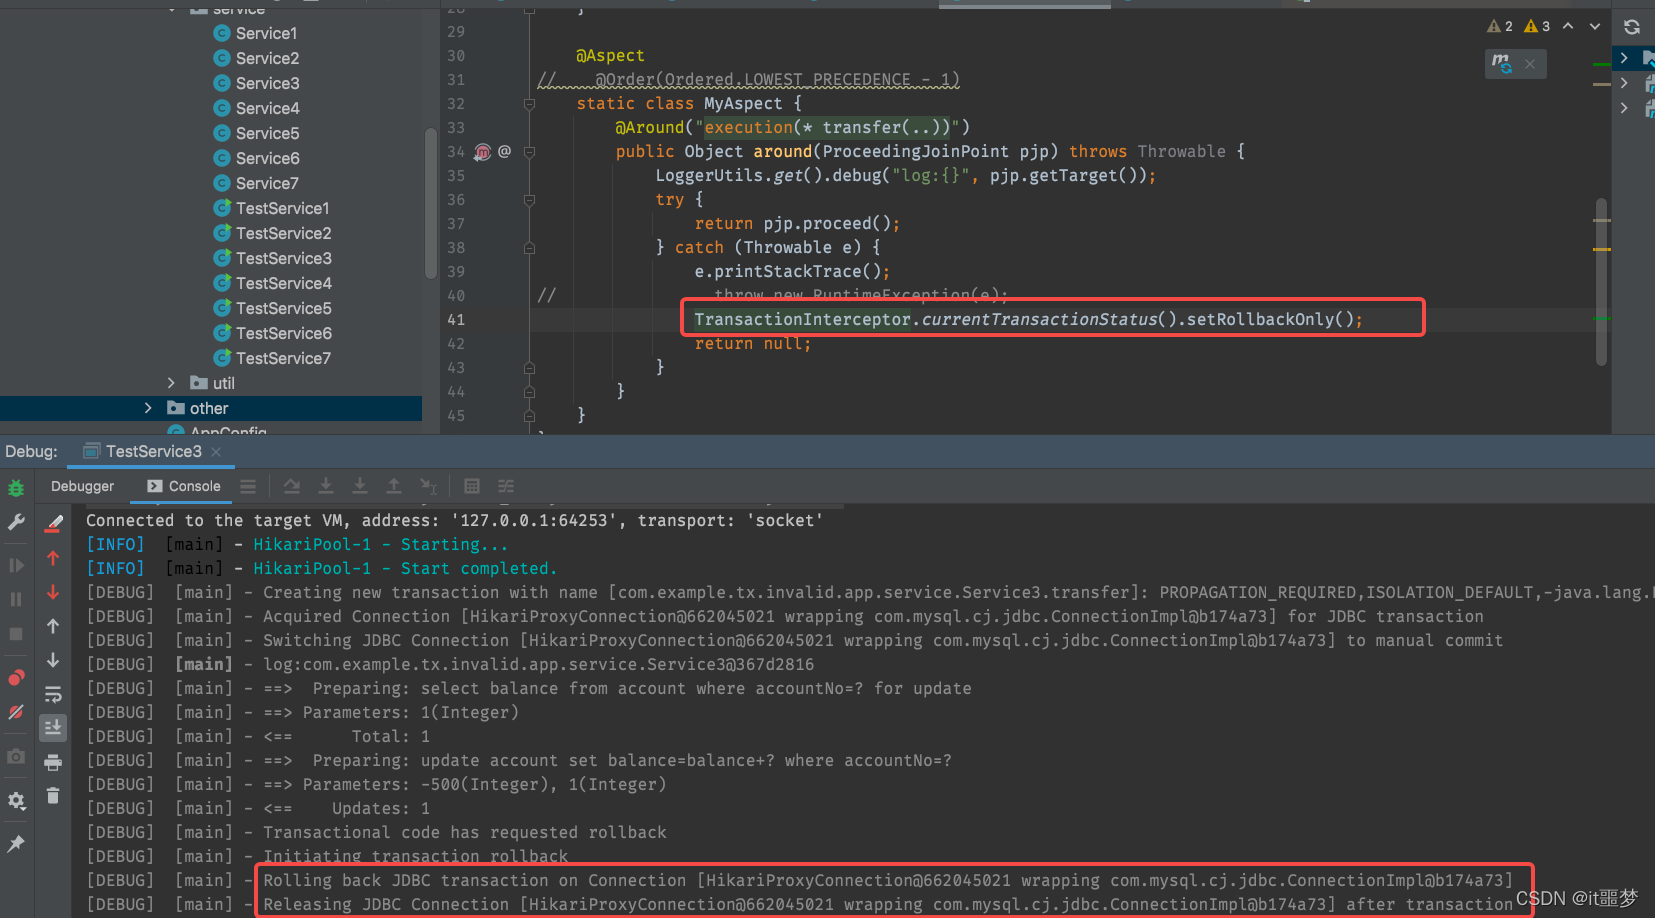Clear all console output with trash icon

pos(53,796)
